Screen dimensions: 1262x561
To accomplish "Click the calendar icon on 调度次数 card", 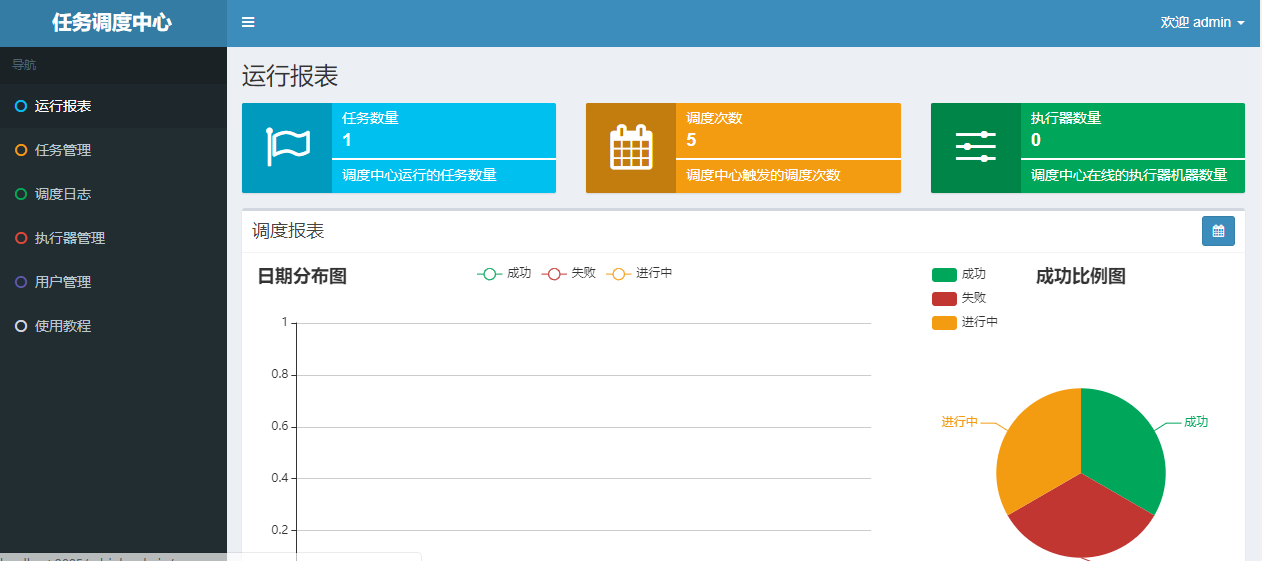I will point(631,147).
